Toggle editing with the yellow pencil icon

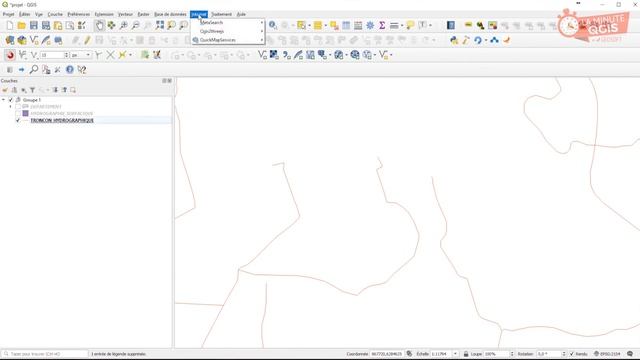(87, 40)
